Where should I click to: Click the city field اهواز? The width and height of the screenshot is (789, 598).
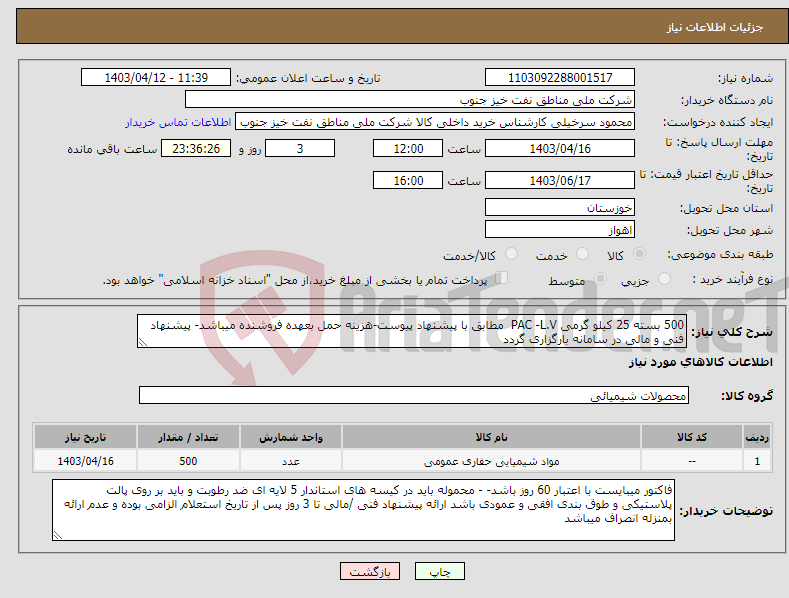click(x=560, y=230)
